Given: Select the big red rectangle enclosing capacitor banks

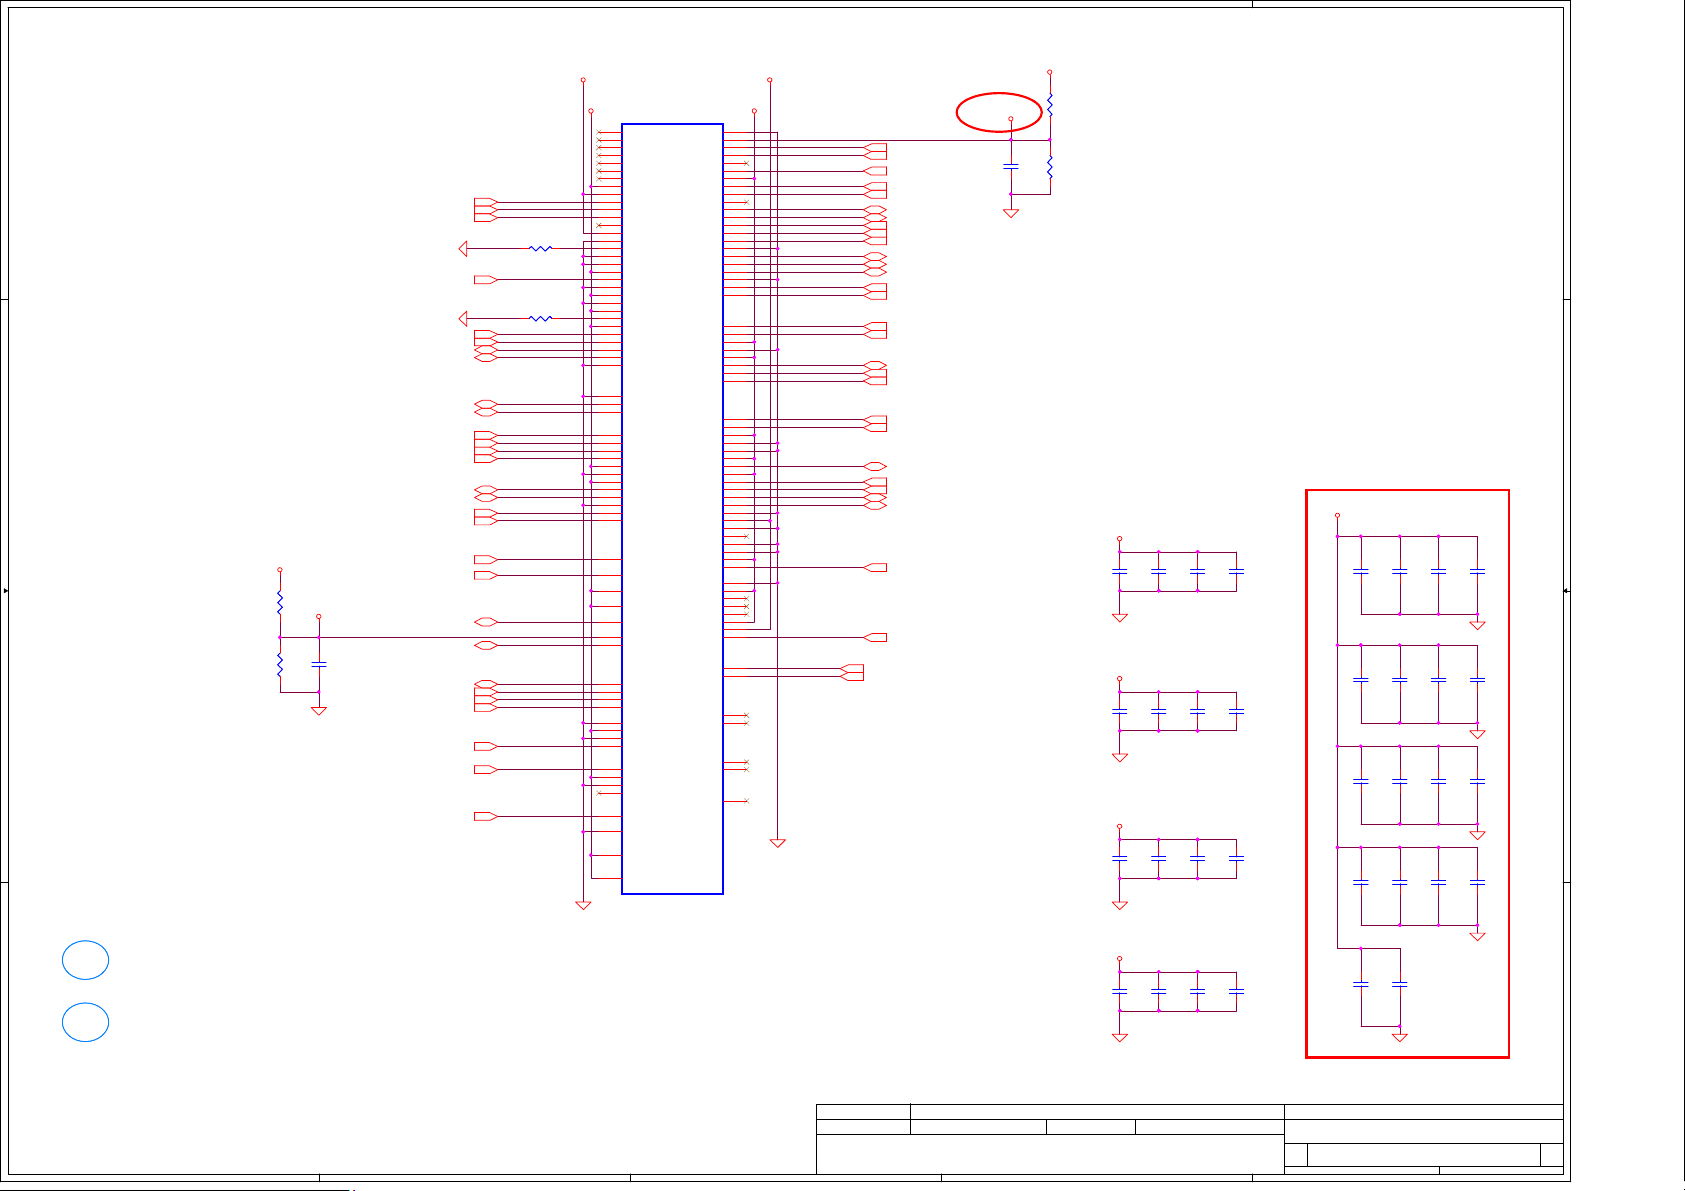Looking at the screenshot, I should click(1407, 773).
